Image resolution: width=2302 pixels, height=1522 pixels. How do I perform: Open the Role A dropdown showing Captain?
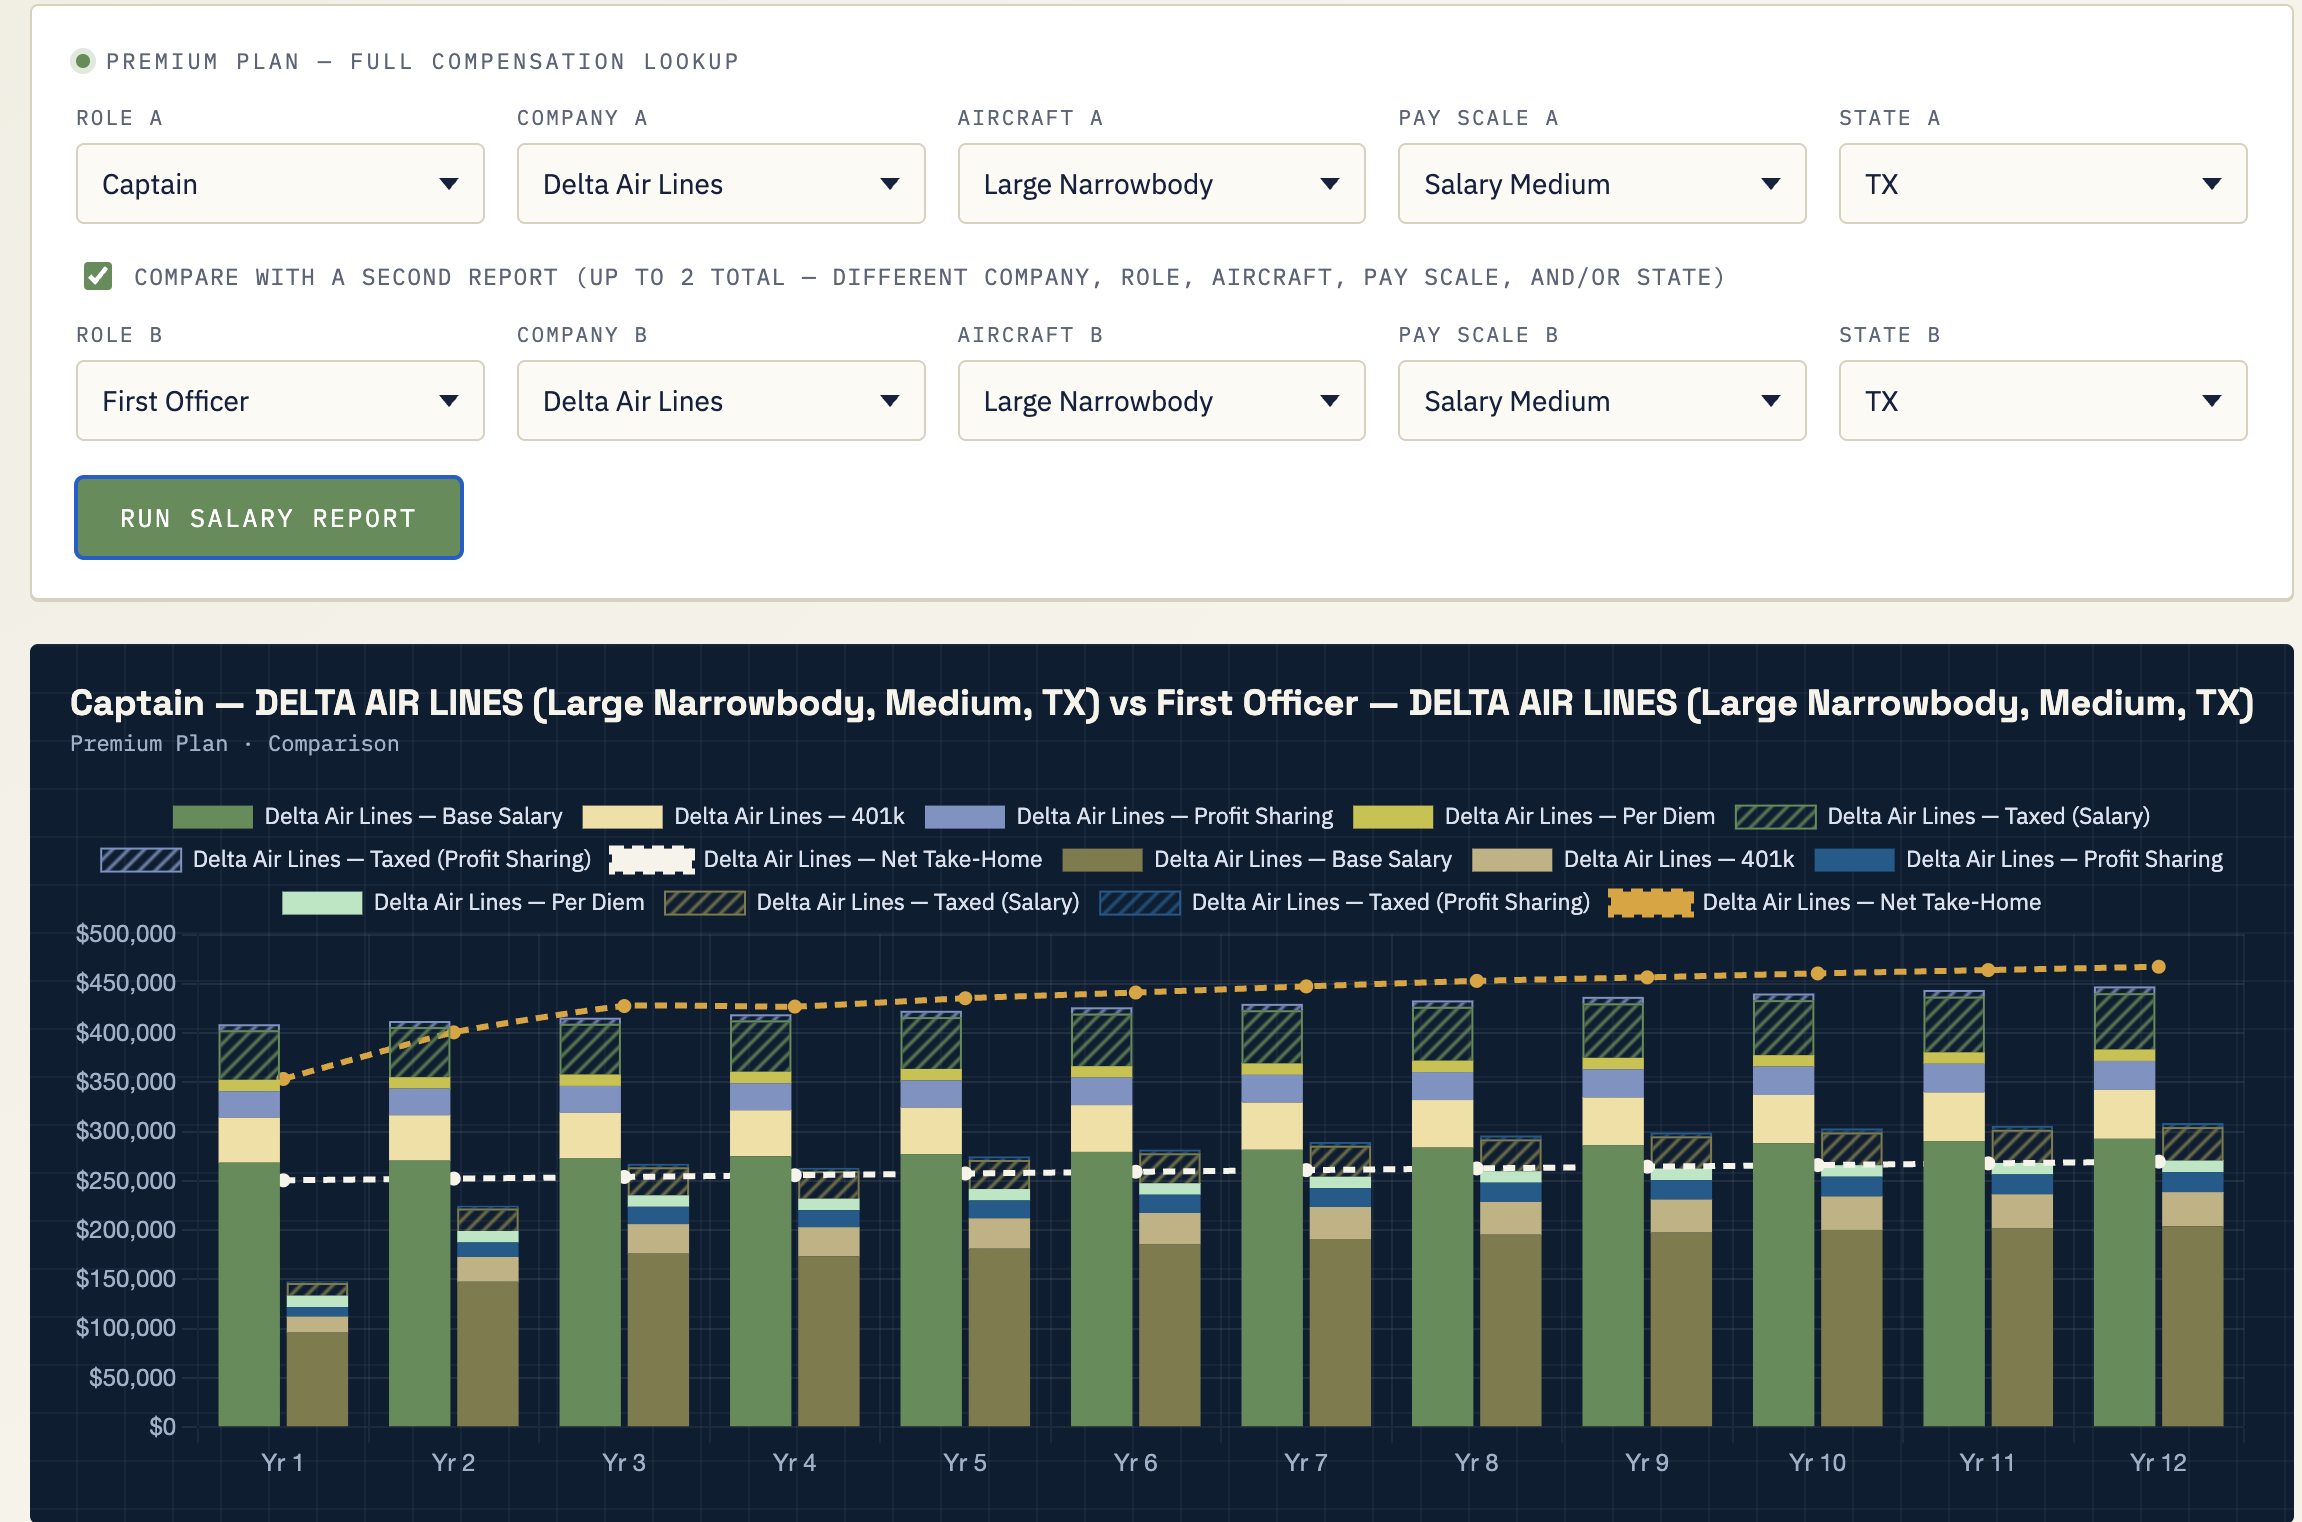280,184
